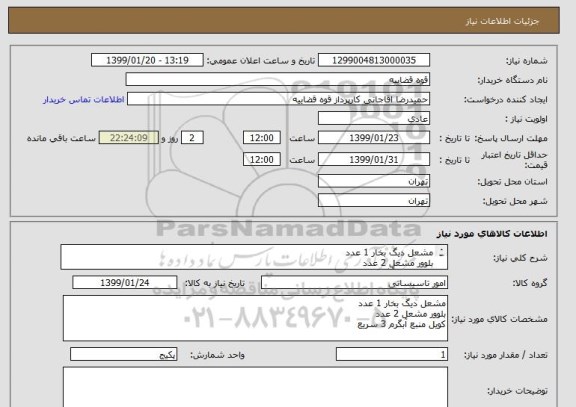Click the section heading اطلاعات کالاهای مورد نیاز
The width and height of the screenshot is (576, 407).
tap(492, 234)
